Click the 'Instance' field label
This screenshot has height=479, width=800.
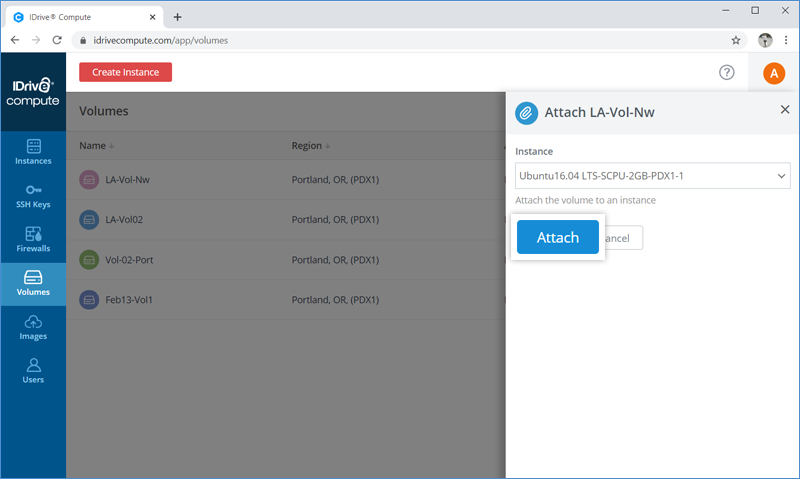(x=534, y=152)
